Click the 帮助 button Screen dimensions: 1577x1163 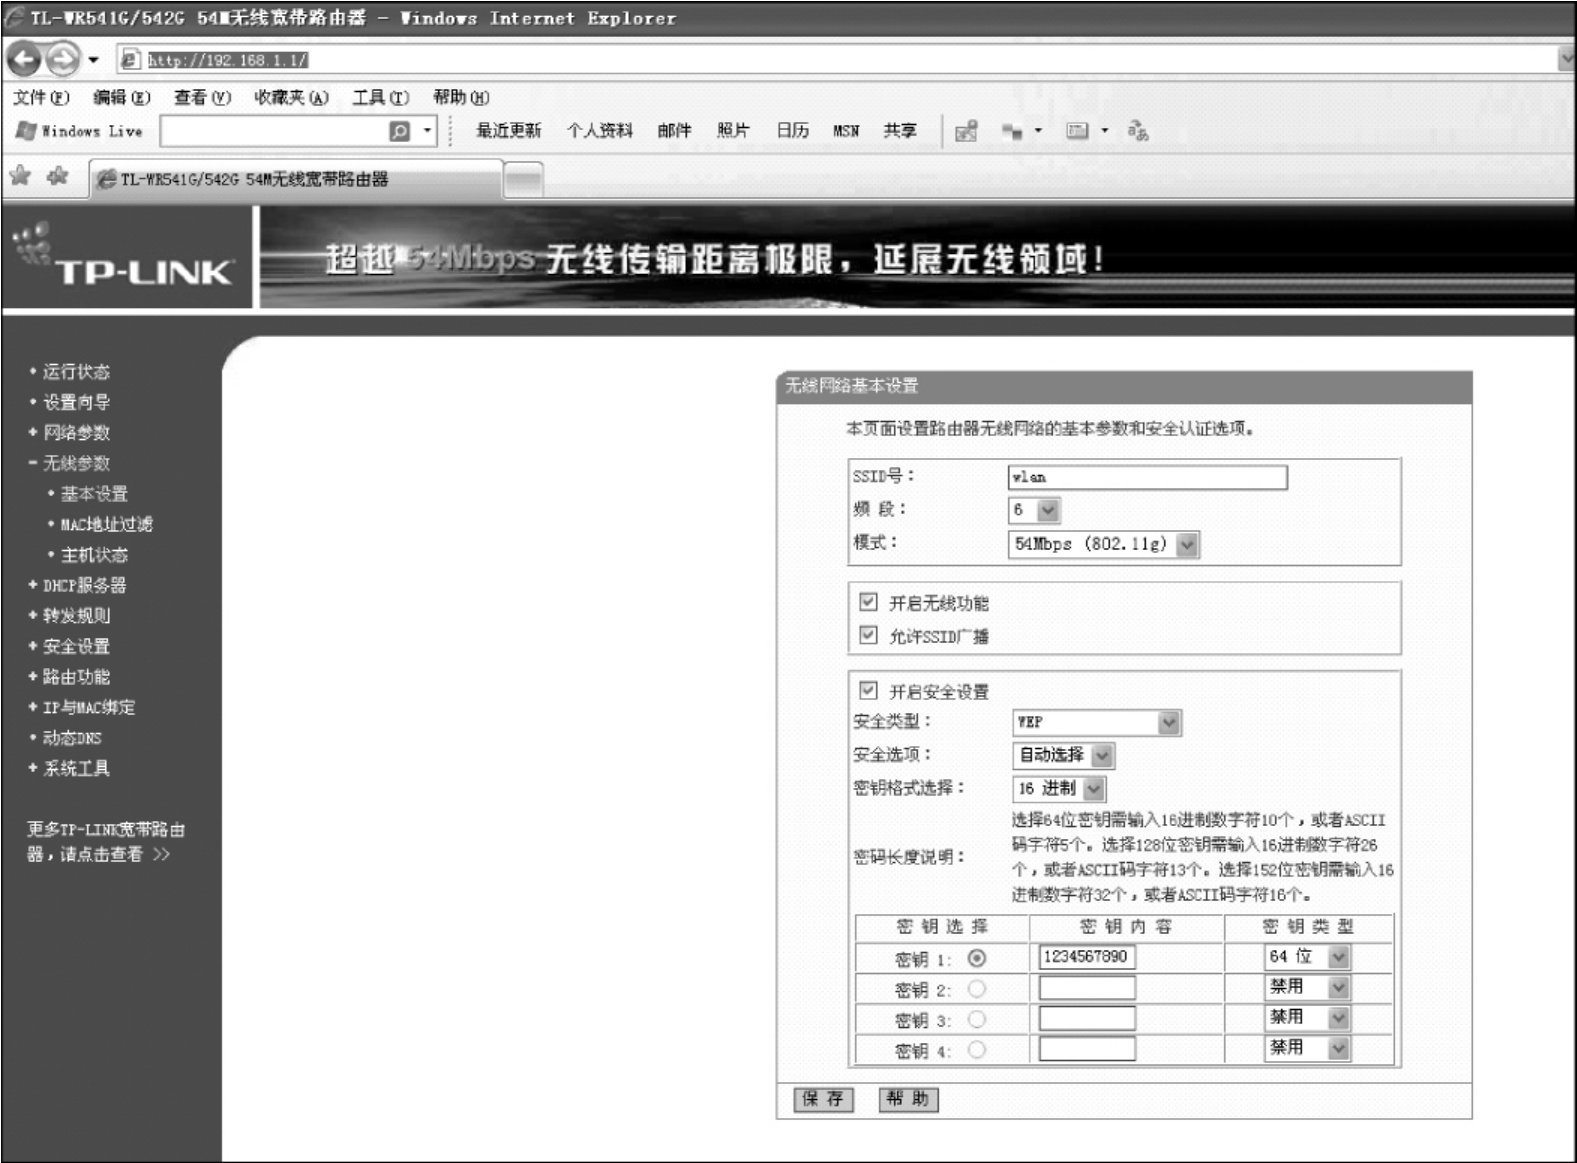(908, 1099)
